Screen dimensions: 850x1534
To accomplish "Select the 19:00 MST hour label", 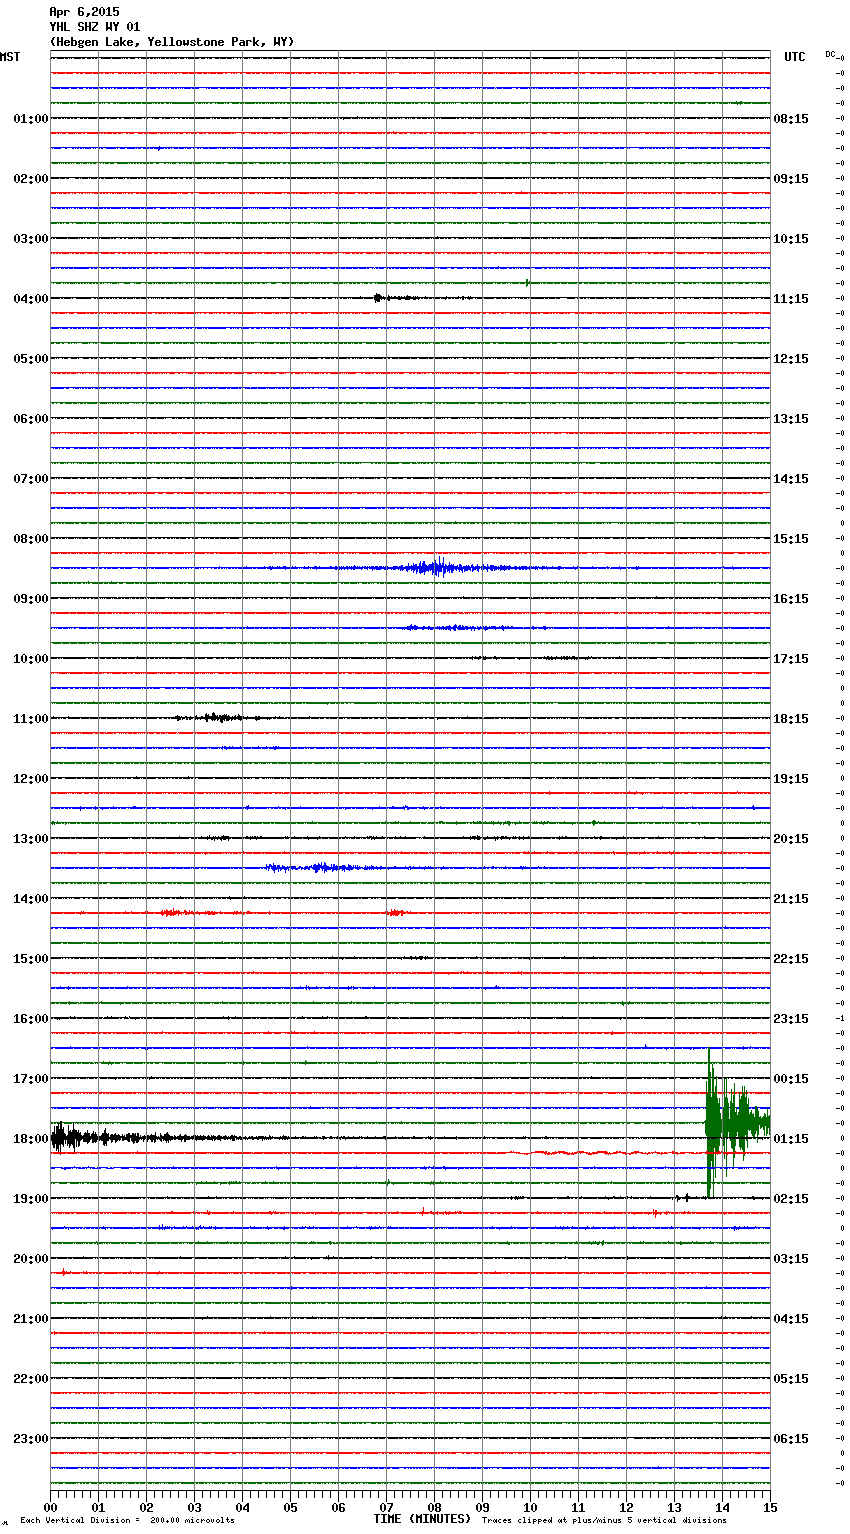I will [x=31, y=1199].
